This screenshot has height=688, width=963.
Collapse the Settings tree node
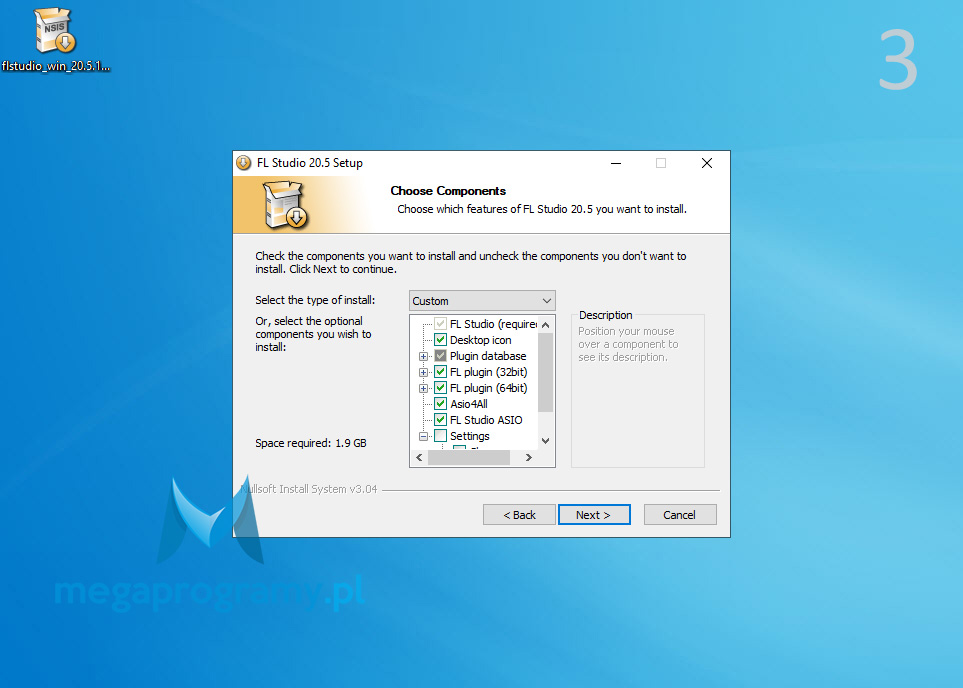pyautogui.click(x=423, y=436)
